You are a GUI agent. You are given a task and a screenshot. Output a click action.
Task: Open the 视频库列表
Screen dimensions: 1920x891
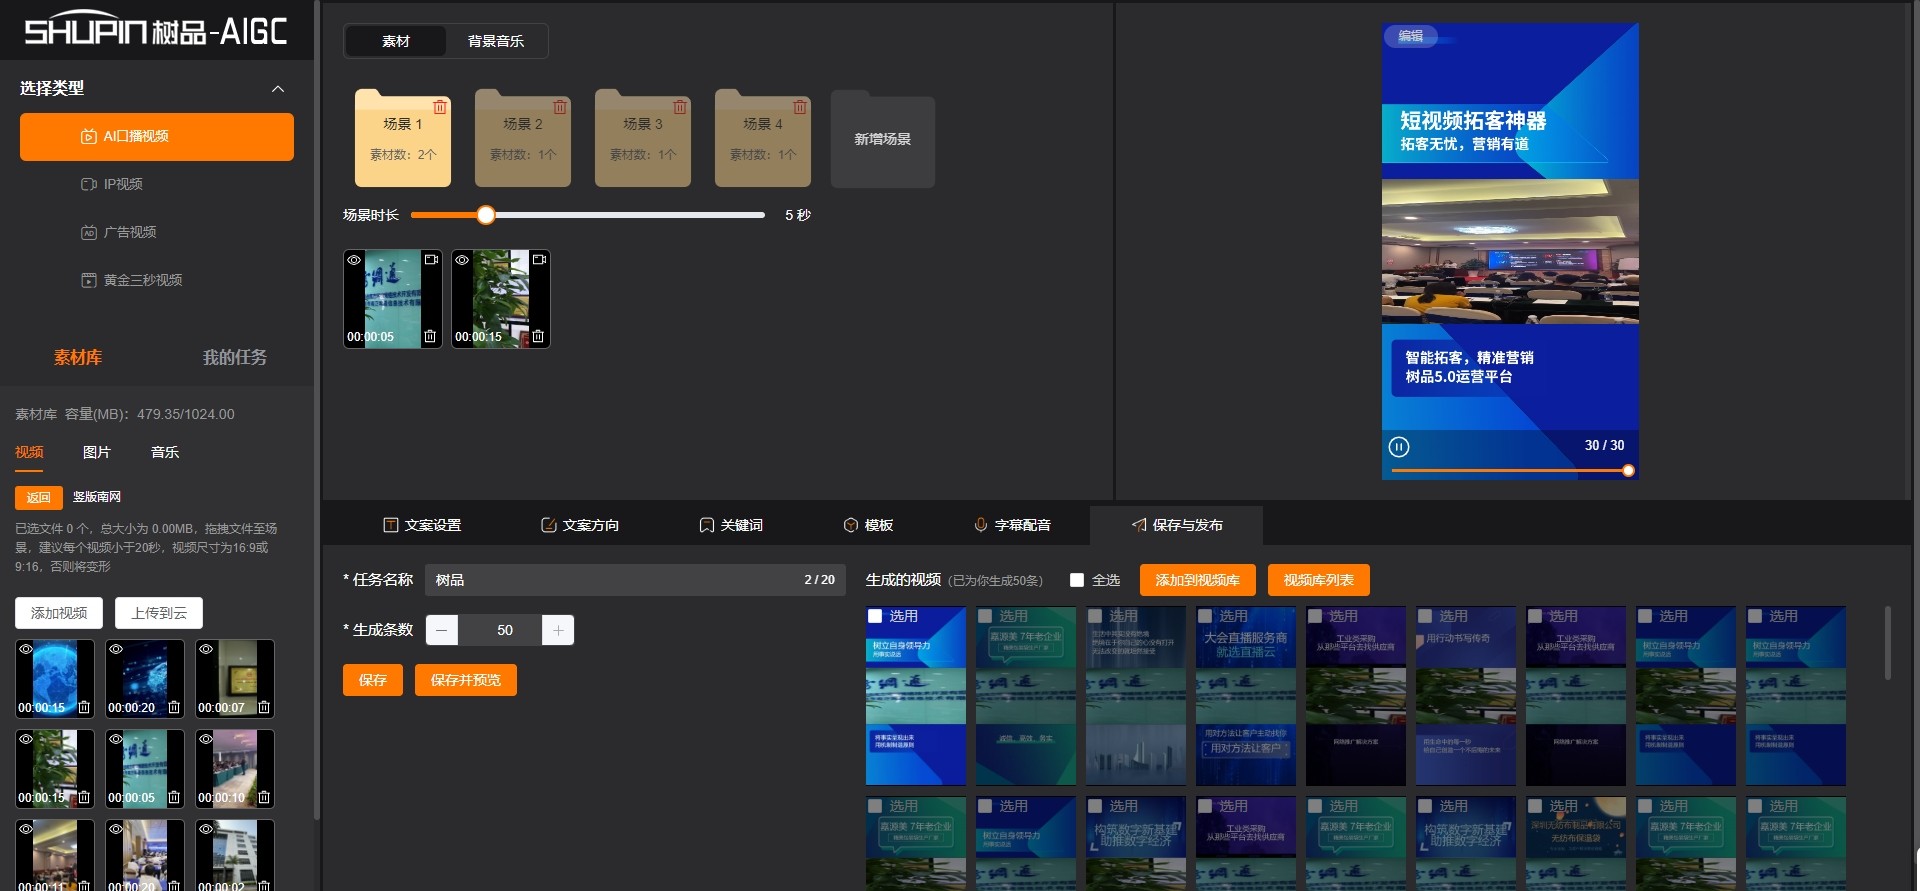(x=1319, y=580)
